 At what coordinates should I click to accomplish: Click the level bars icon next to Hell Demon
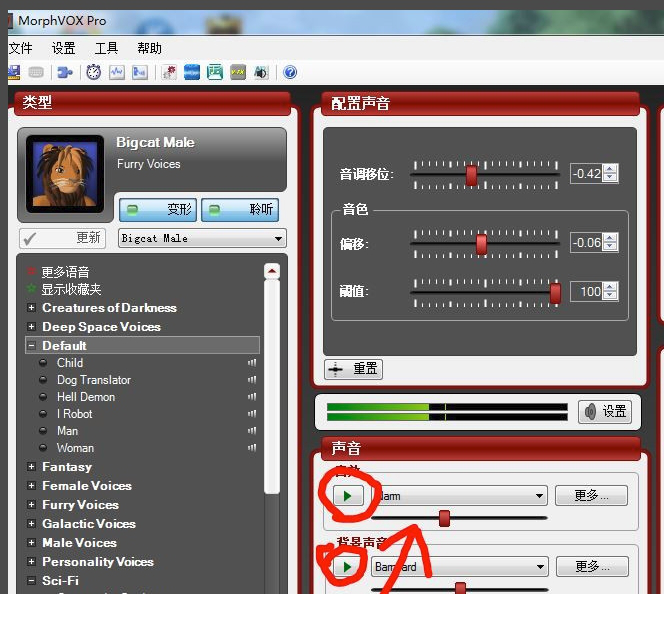point(252,397)
